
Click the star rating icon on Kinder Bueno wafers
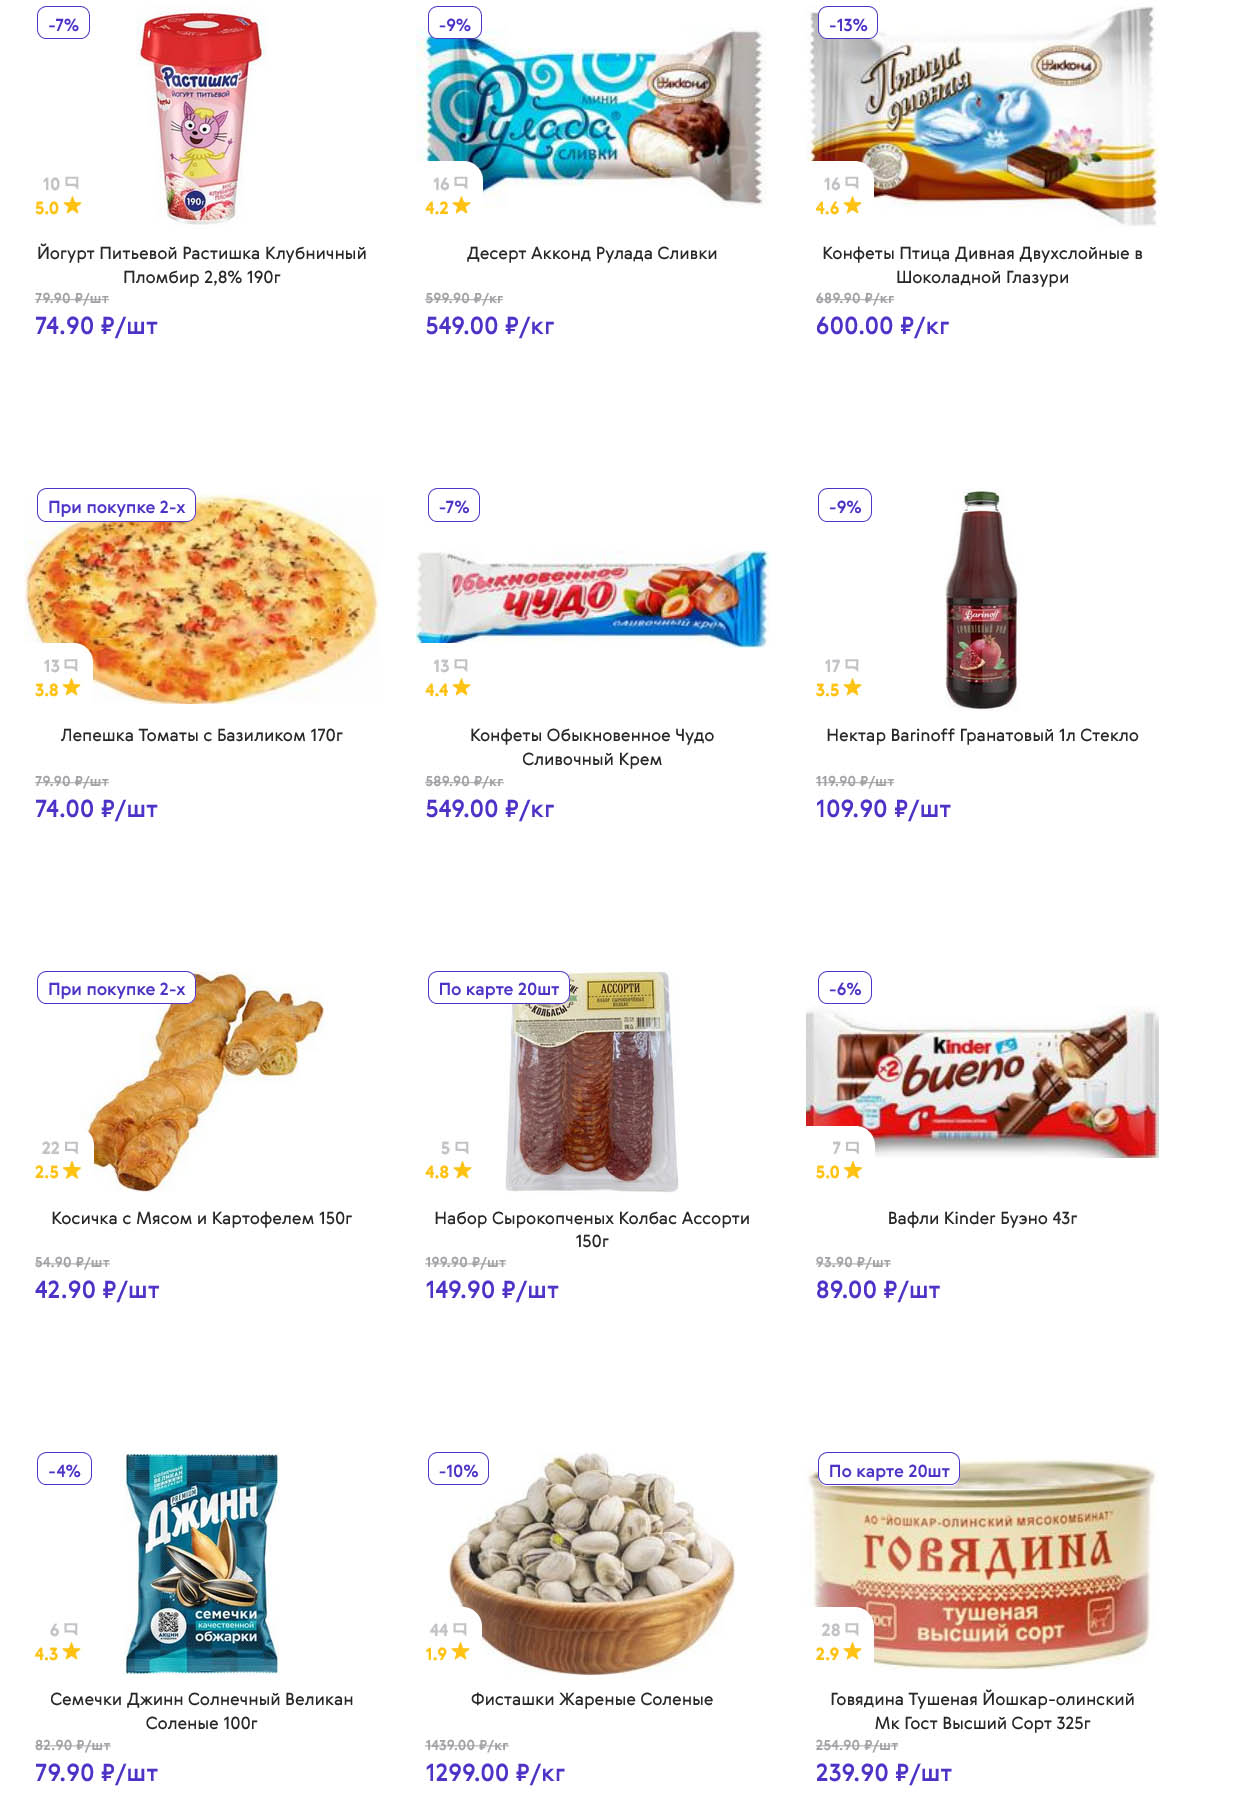pos(852,1170)
